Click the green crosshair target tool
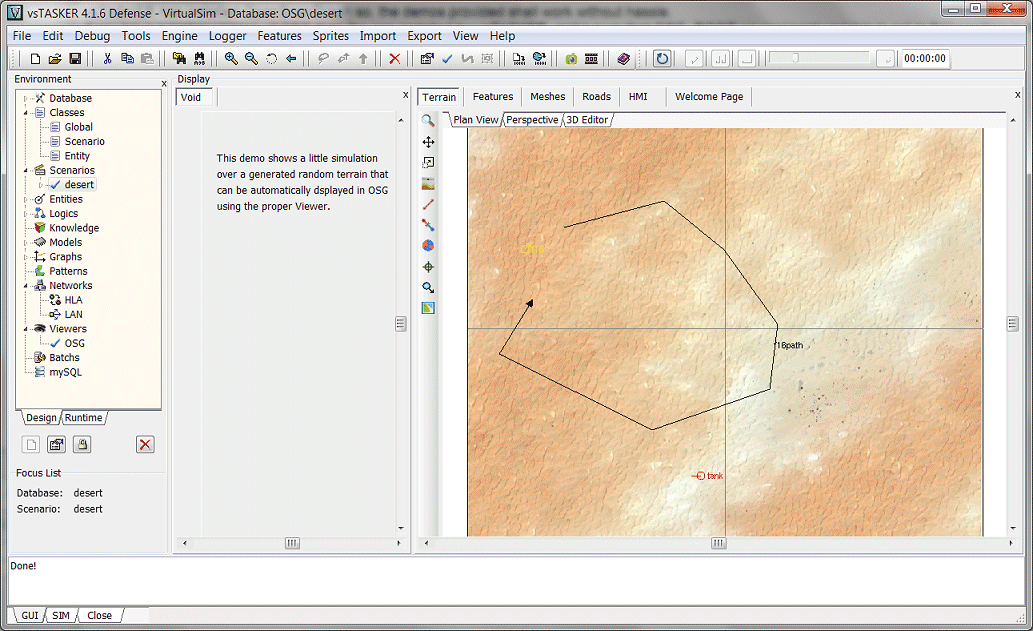Viewport: 1033px width, 631px height. pos(428,267)
